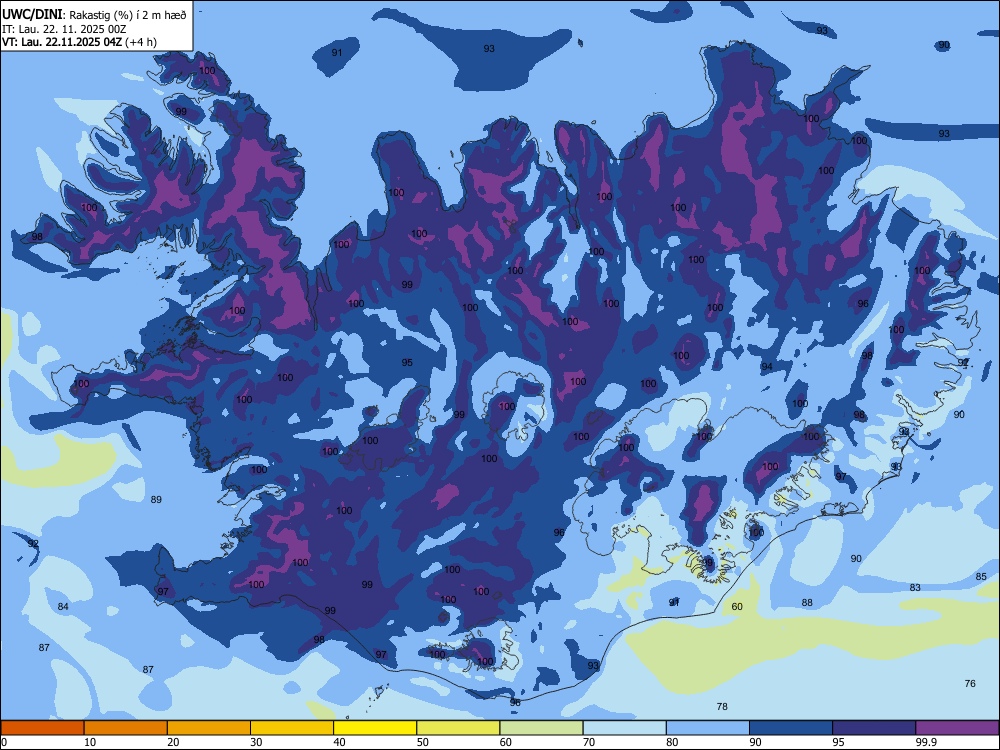The height and width of the screenshot is (750, 1000).
Task: Select the 95–99.9 indigo legend swatch
Action: click(874, 728)
